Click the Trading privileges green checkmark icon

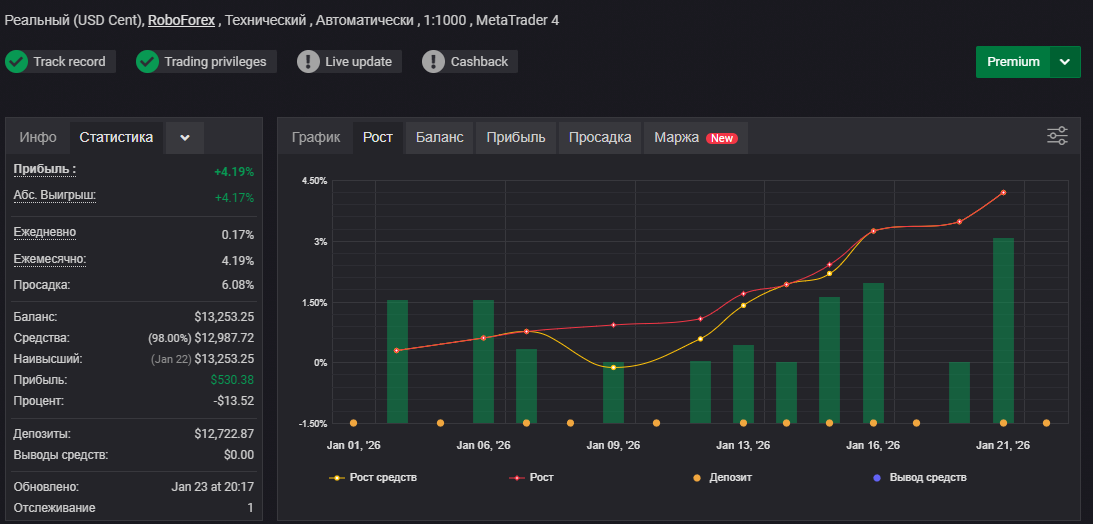tap(147, 61)
